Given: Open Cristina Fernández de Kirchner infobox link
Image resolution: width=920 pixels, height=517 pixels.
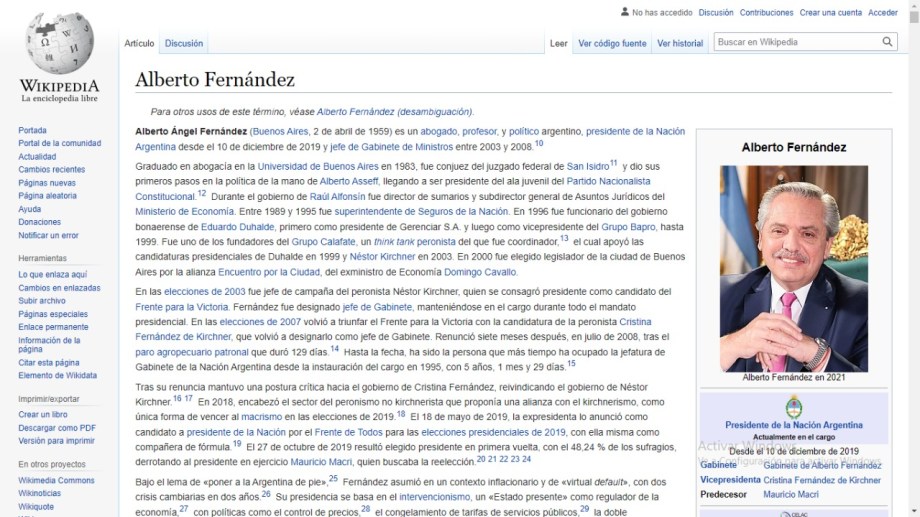Looking at the screenshot, I should 822,480.
